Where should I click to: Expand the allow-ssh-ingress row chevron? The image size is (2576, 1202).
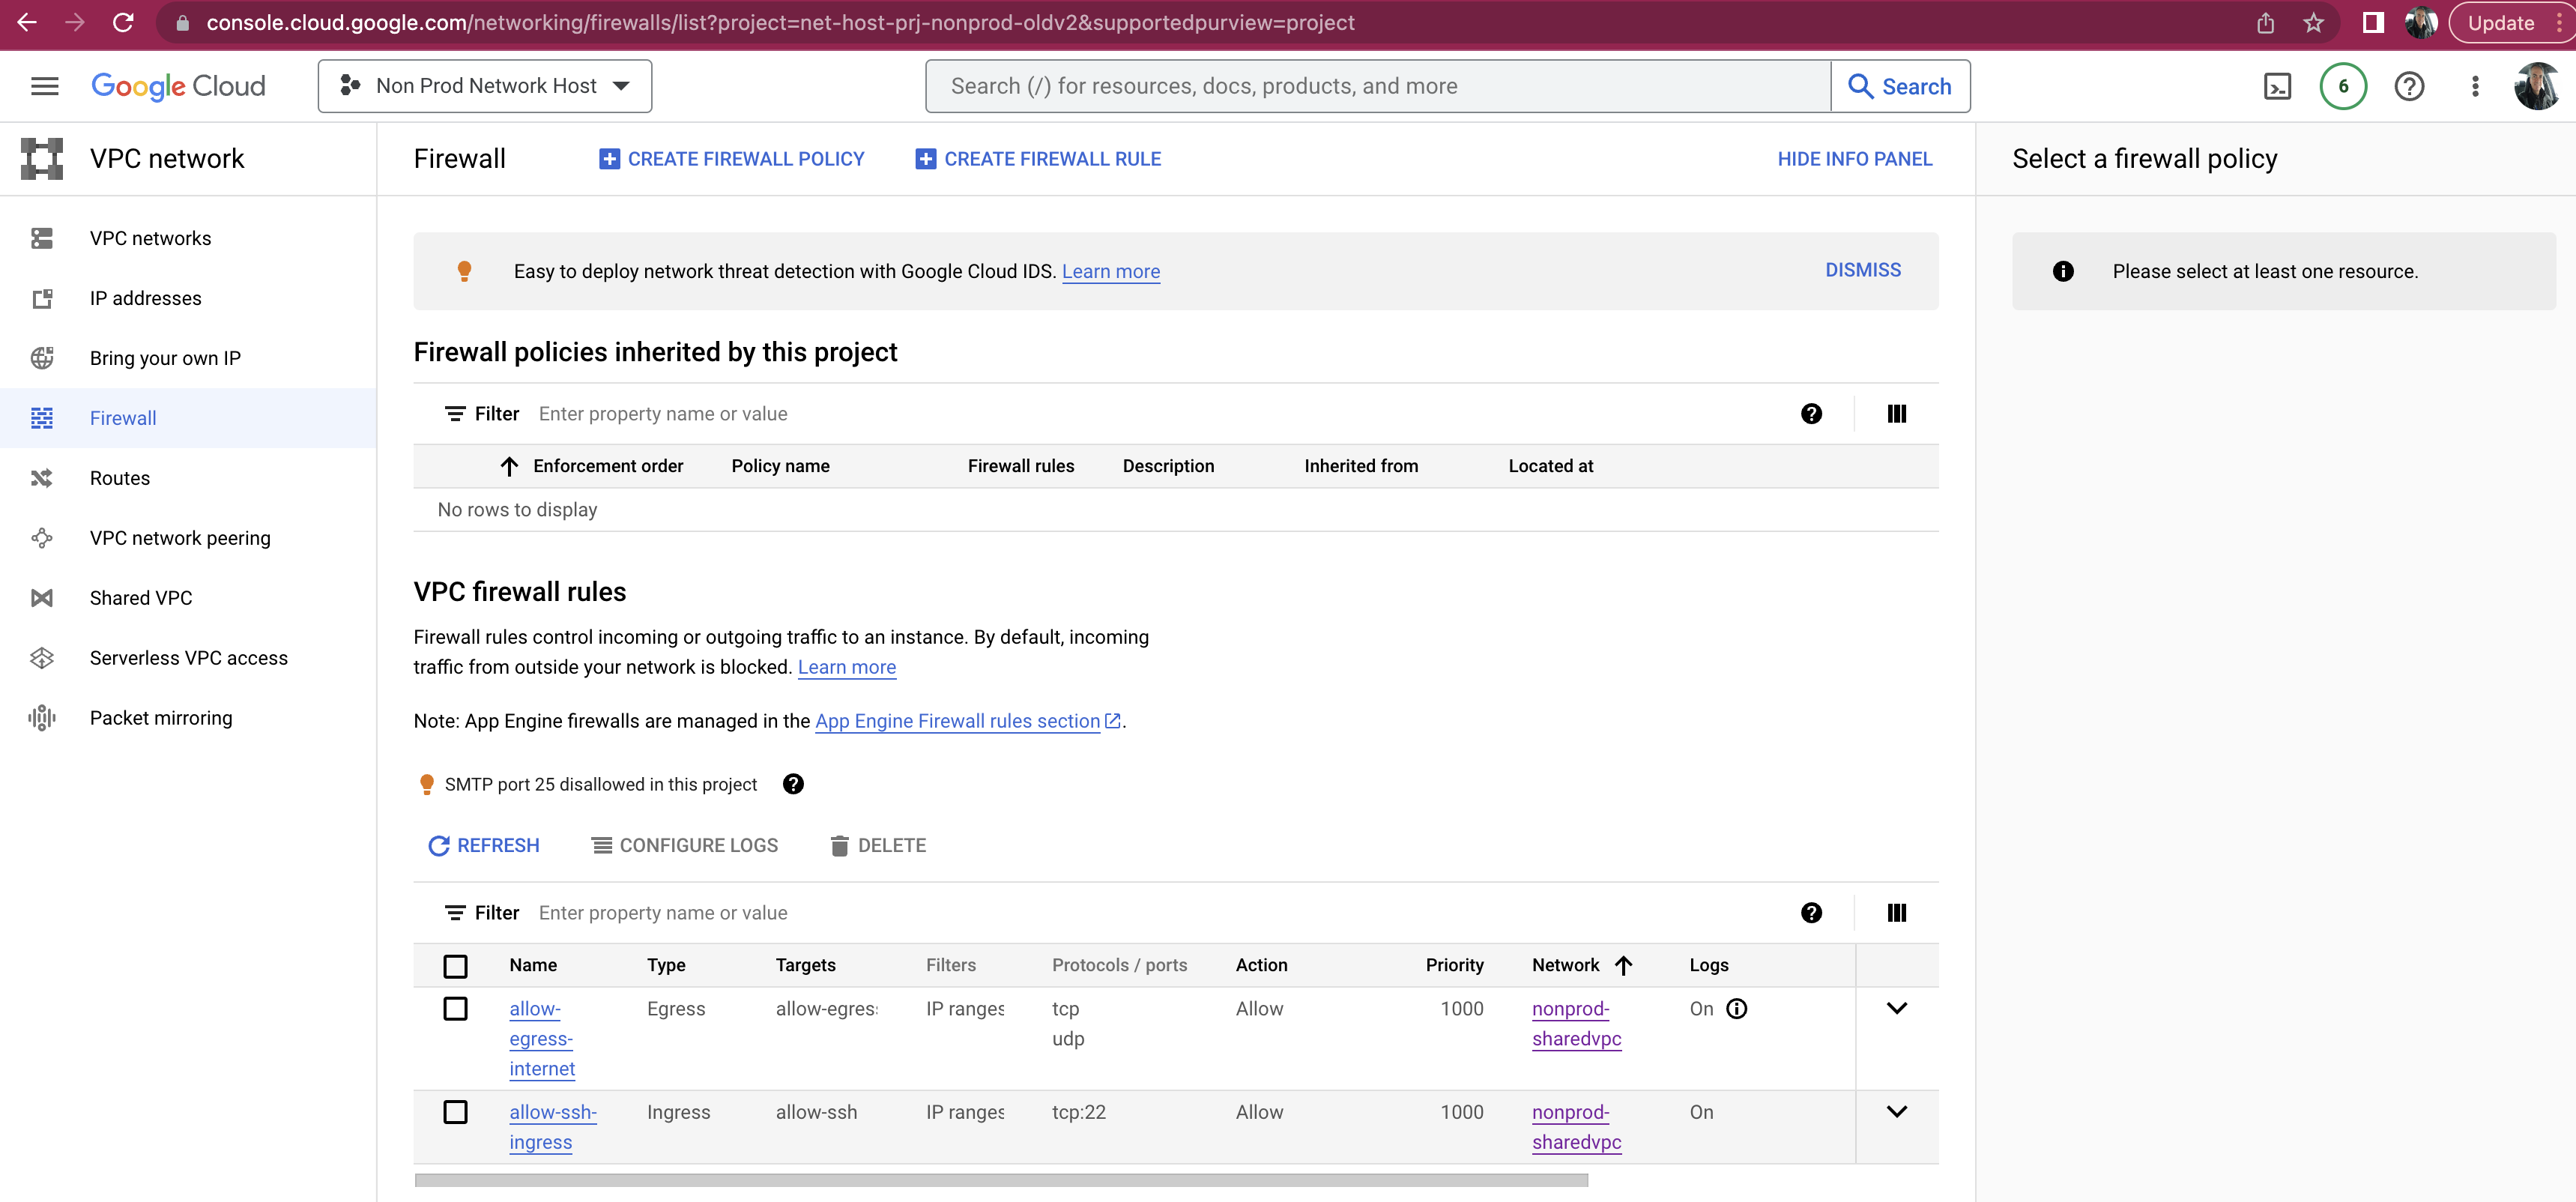pyautogui.click(x=1896, y=1111)
